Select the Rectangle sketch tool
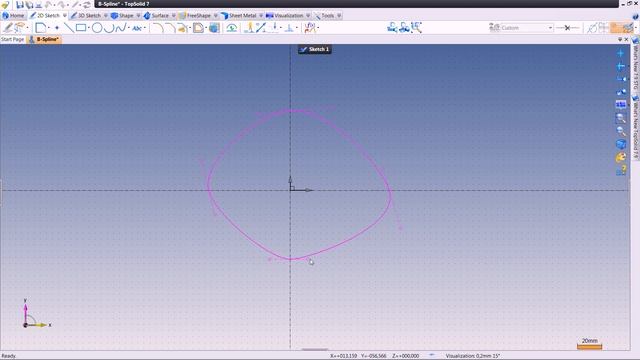This screenshot has width=640, height=360. [x=81, y=28]
